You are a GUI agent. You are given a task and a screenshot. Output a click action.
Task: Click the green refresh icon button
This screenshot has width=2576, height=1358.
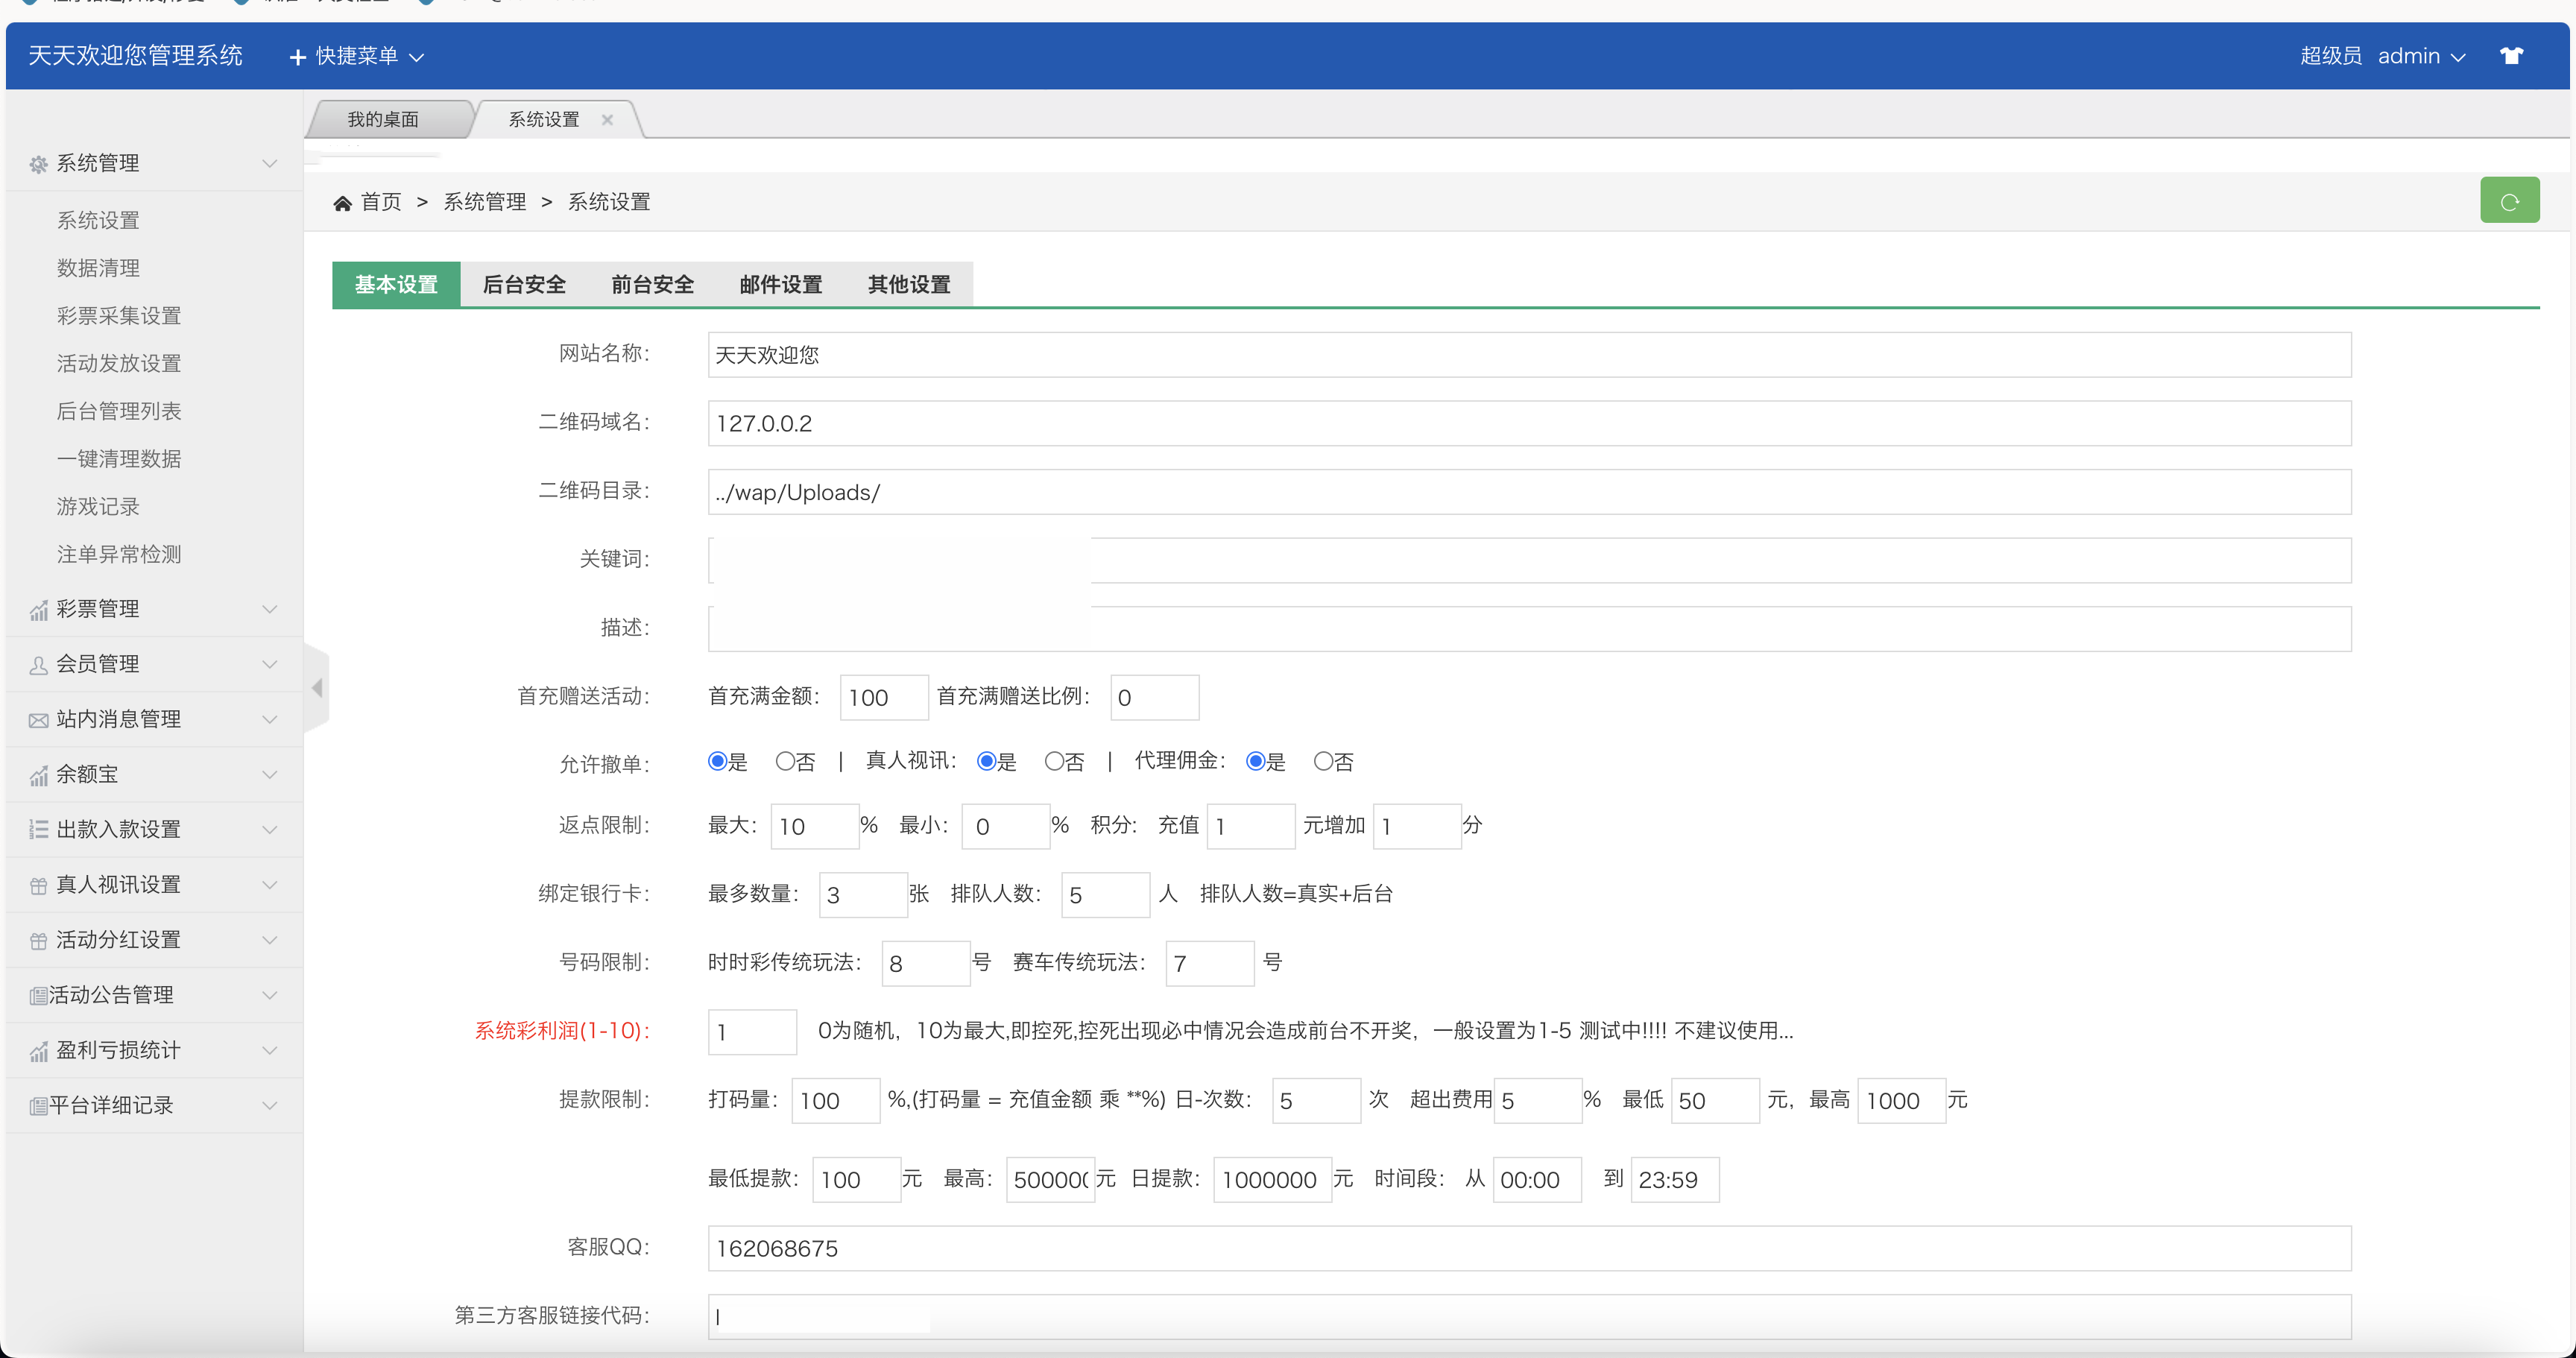tap(2508, 201)
